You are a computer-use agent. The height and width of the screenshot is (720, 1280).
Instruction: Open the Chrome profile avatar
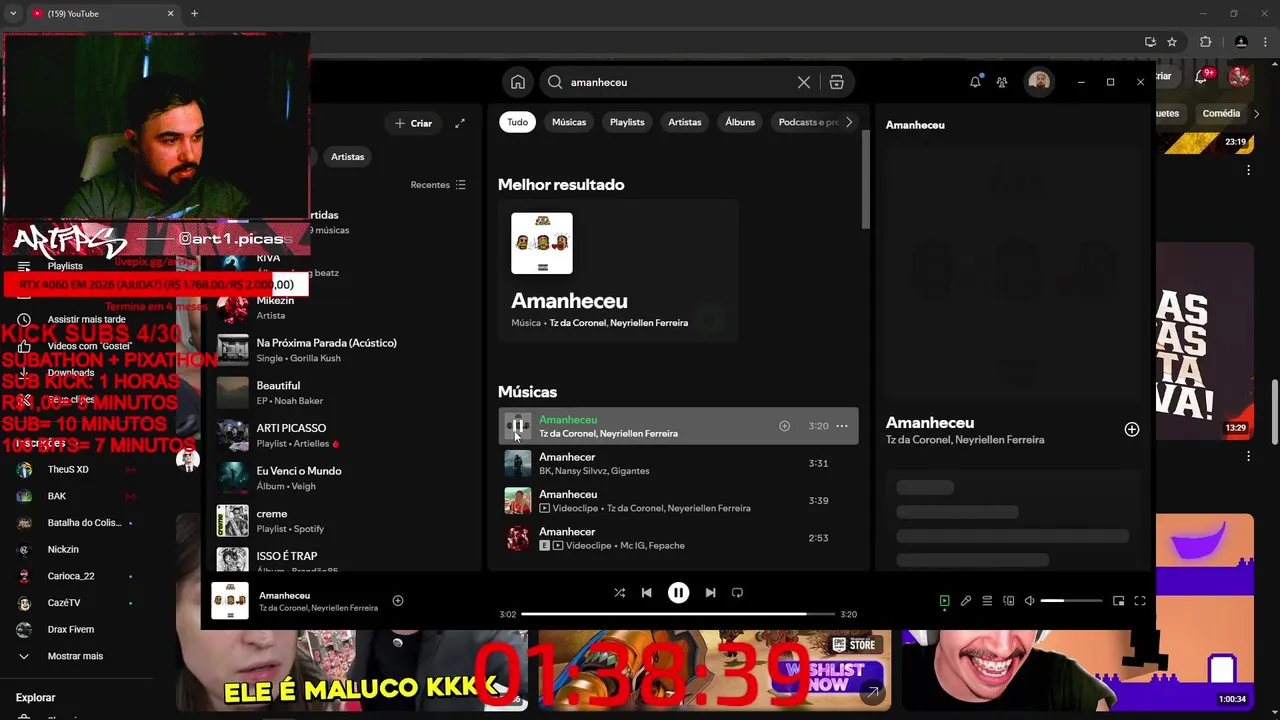(1241, 42)
